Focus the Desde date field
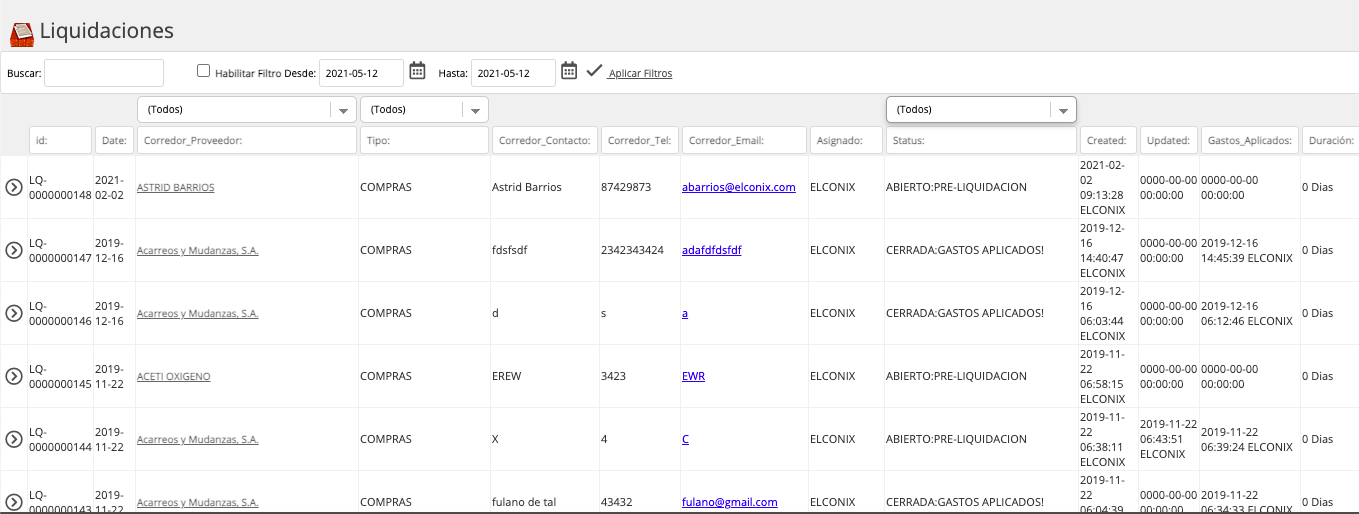Image resolution: width=1359 pixels, height=514 pixels. [x=361, y=73]
